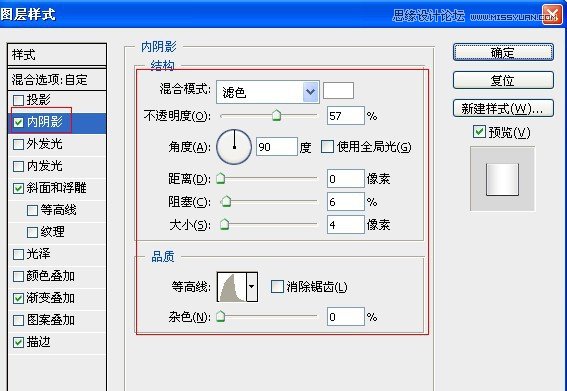
Task: Open the 等高线 contour picker arrow
Action: (252, 287)
